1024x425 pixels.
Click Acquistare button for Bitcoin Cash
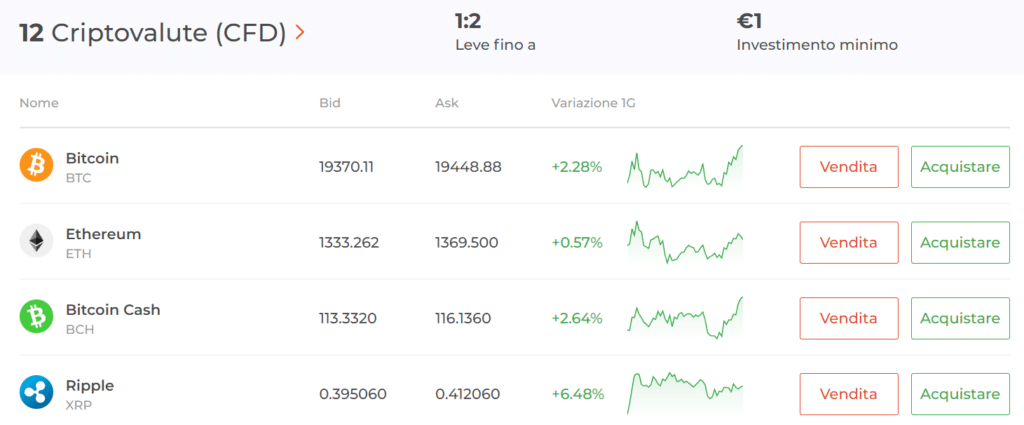(960, 319)
